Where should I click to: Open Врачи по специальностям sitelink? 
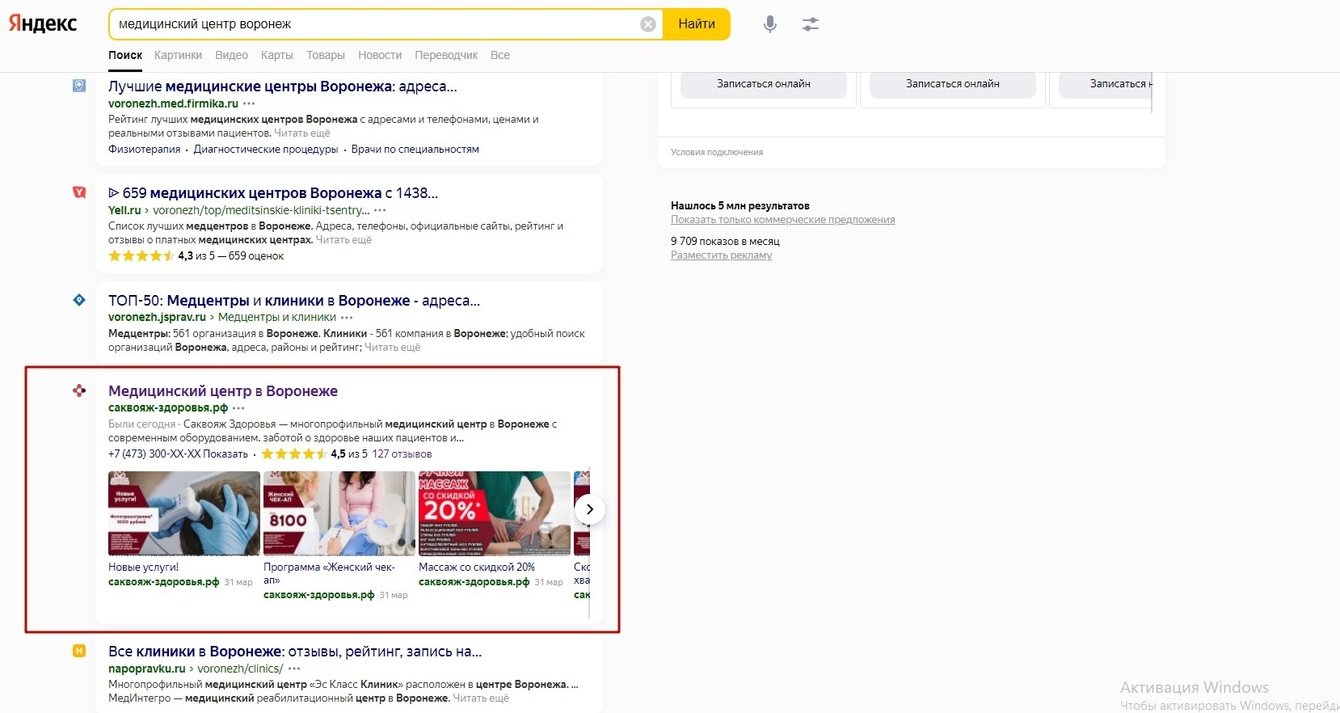pos(415,149)
